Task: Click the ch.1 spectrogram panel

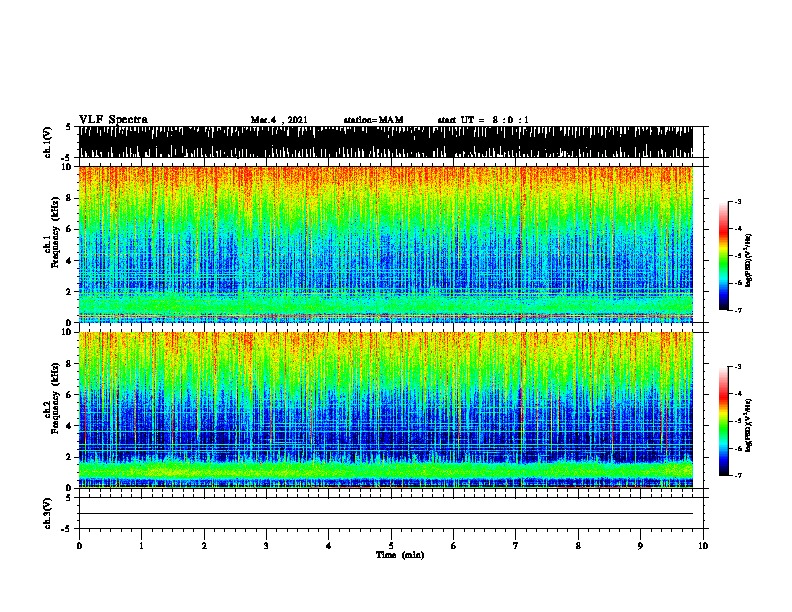Action: click(x=386, y=244)
